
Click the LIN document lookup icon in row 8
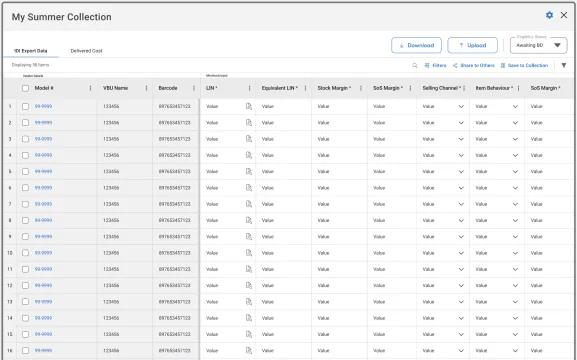coord(249,220)
